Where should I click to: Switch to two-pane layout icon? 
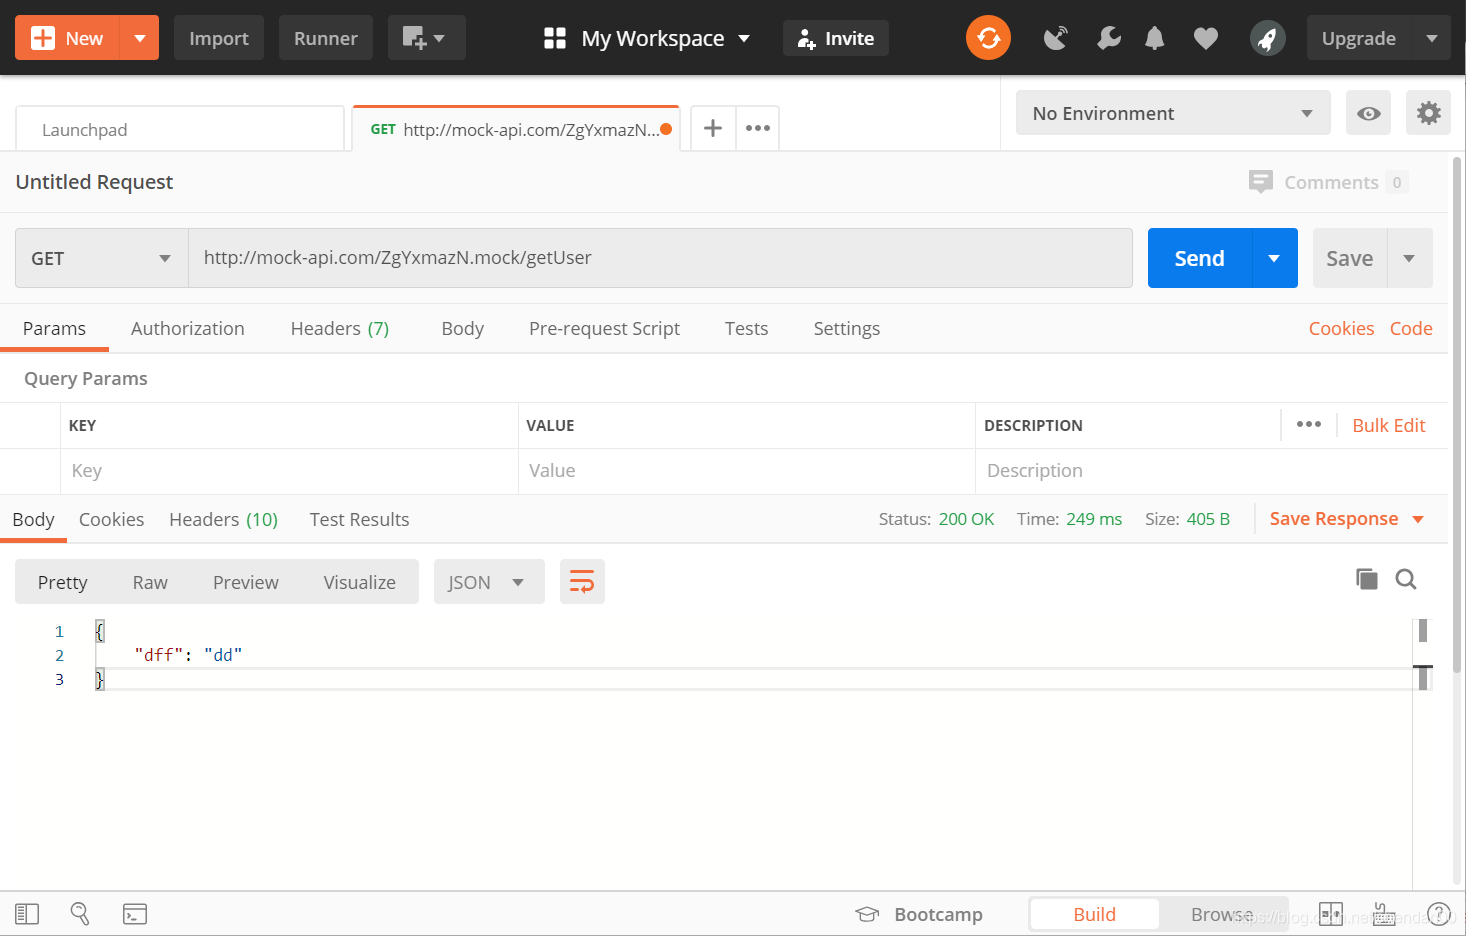[1331, 913]
